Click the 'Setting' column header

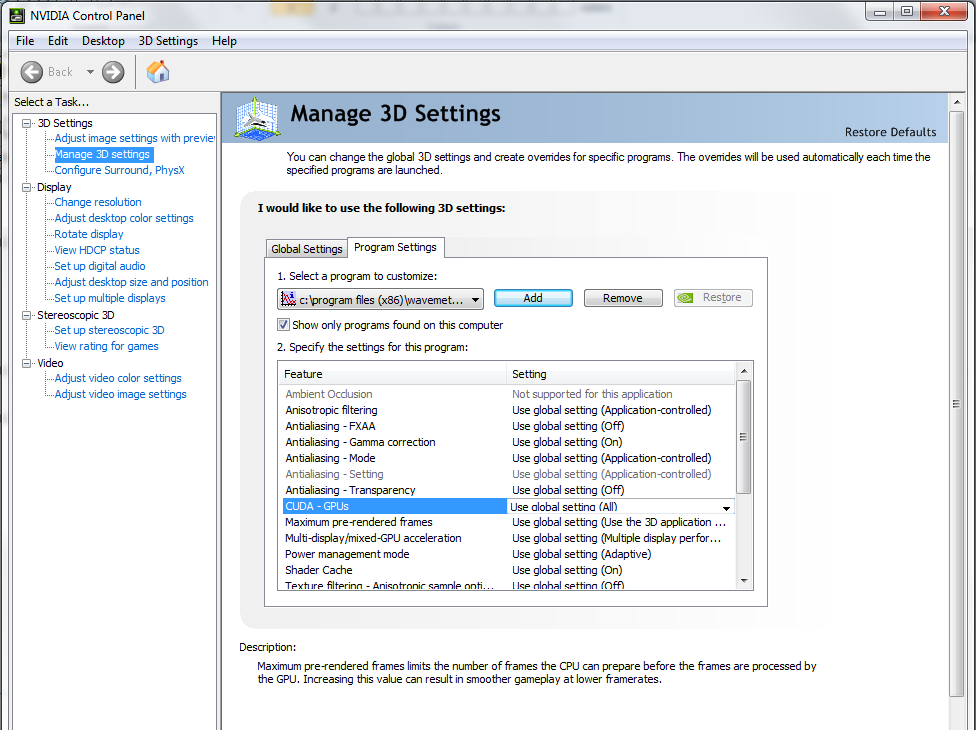pos(621,374)
